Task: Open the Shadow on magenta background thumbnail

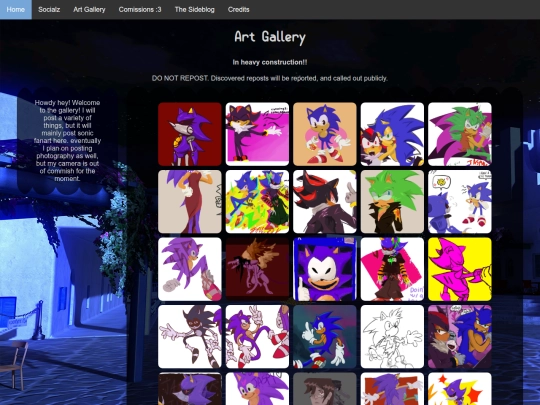Action: [x=257, y=134]
